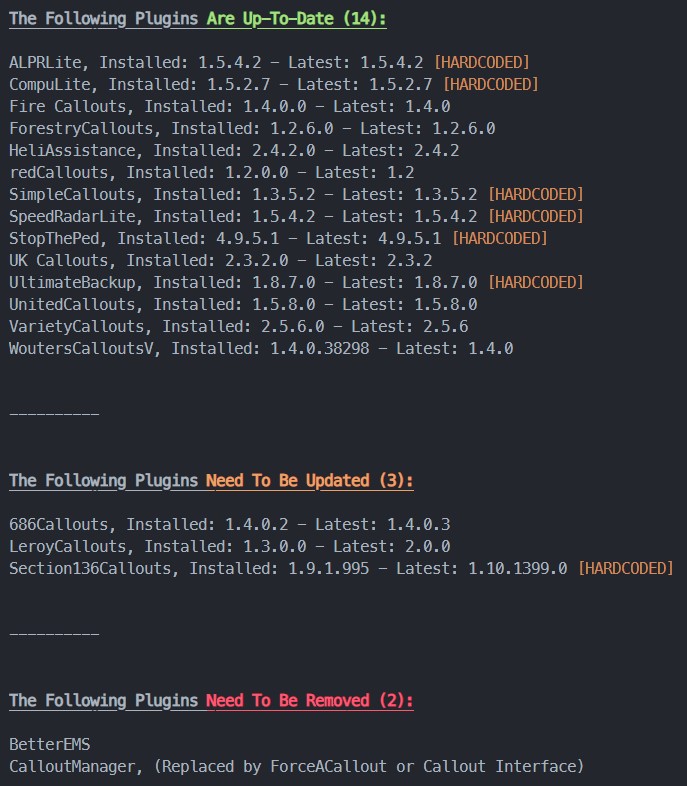Select the ForestryCallouts plugin entry

point(252,128)
